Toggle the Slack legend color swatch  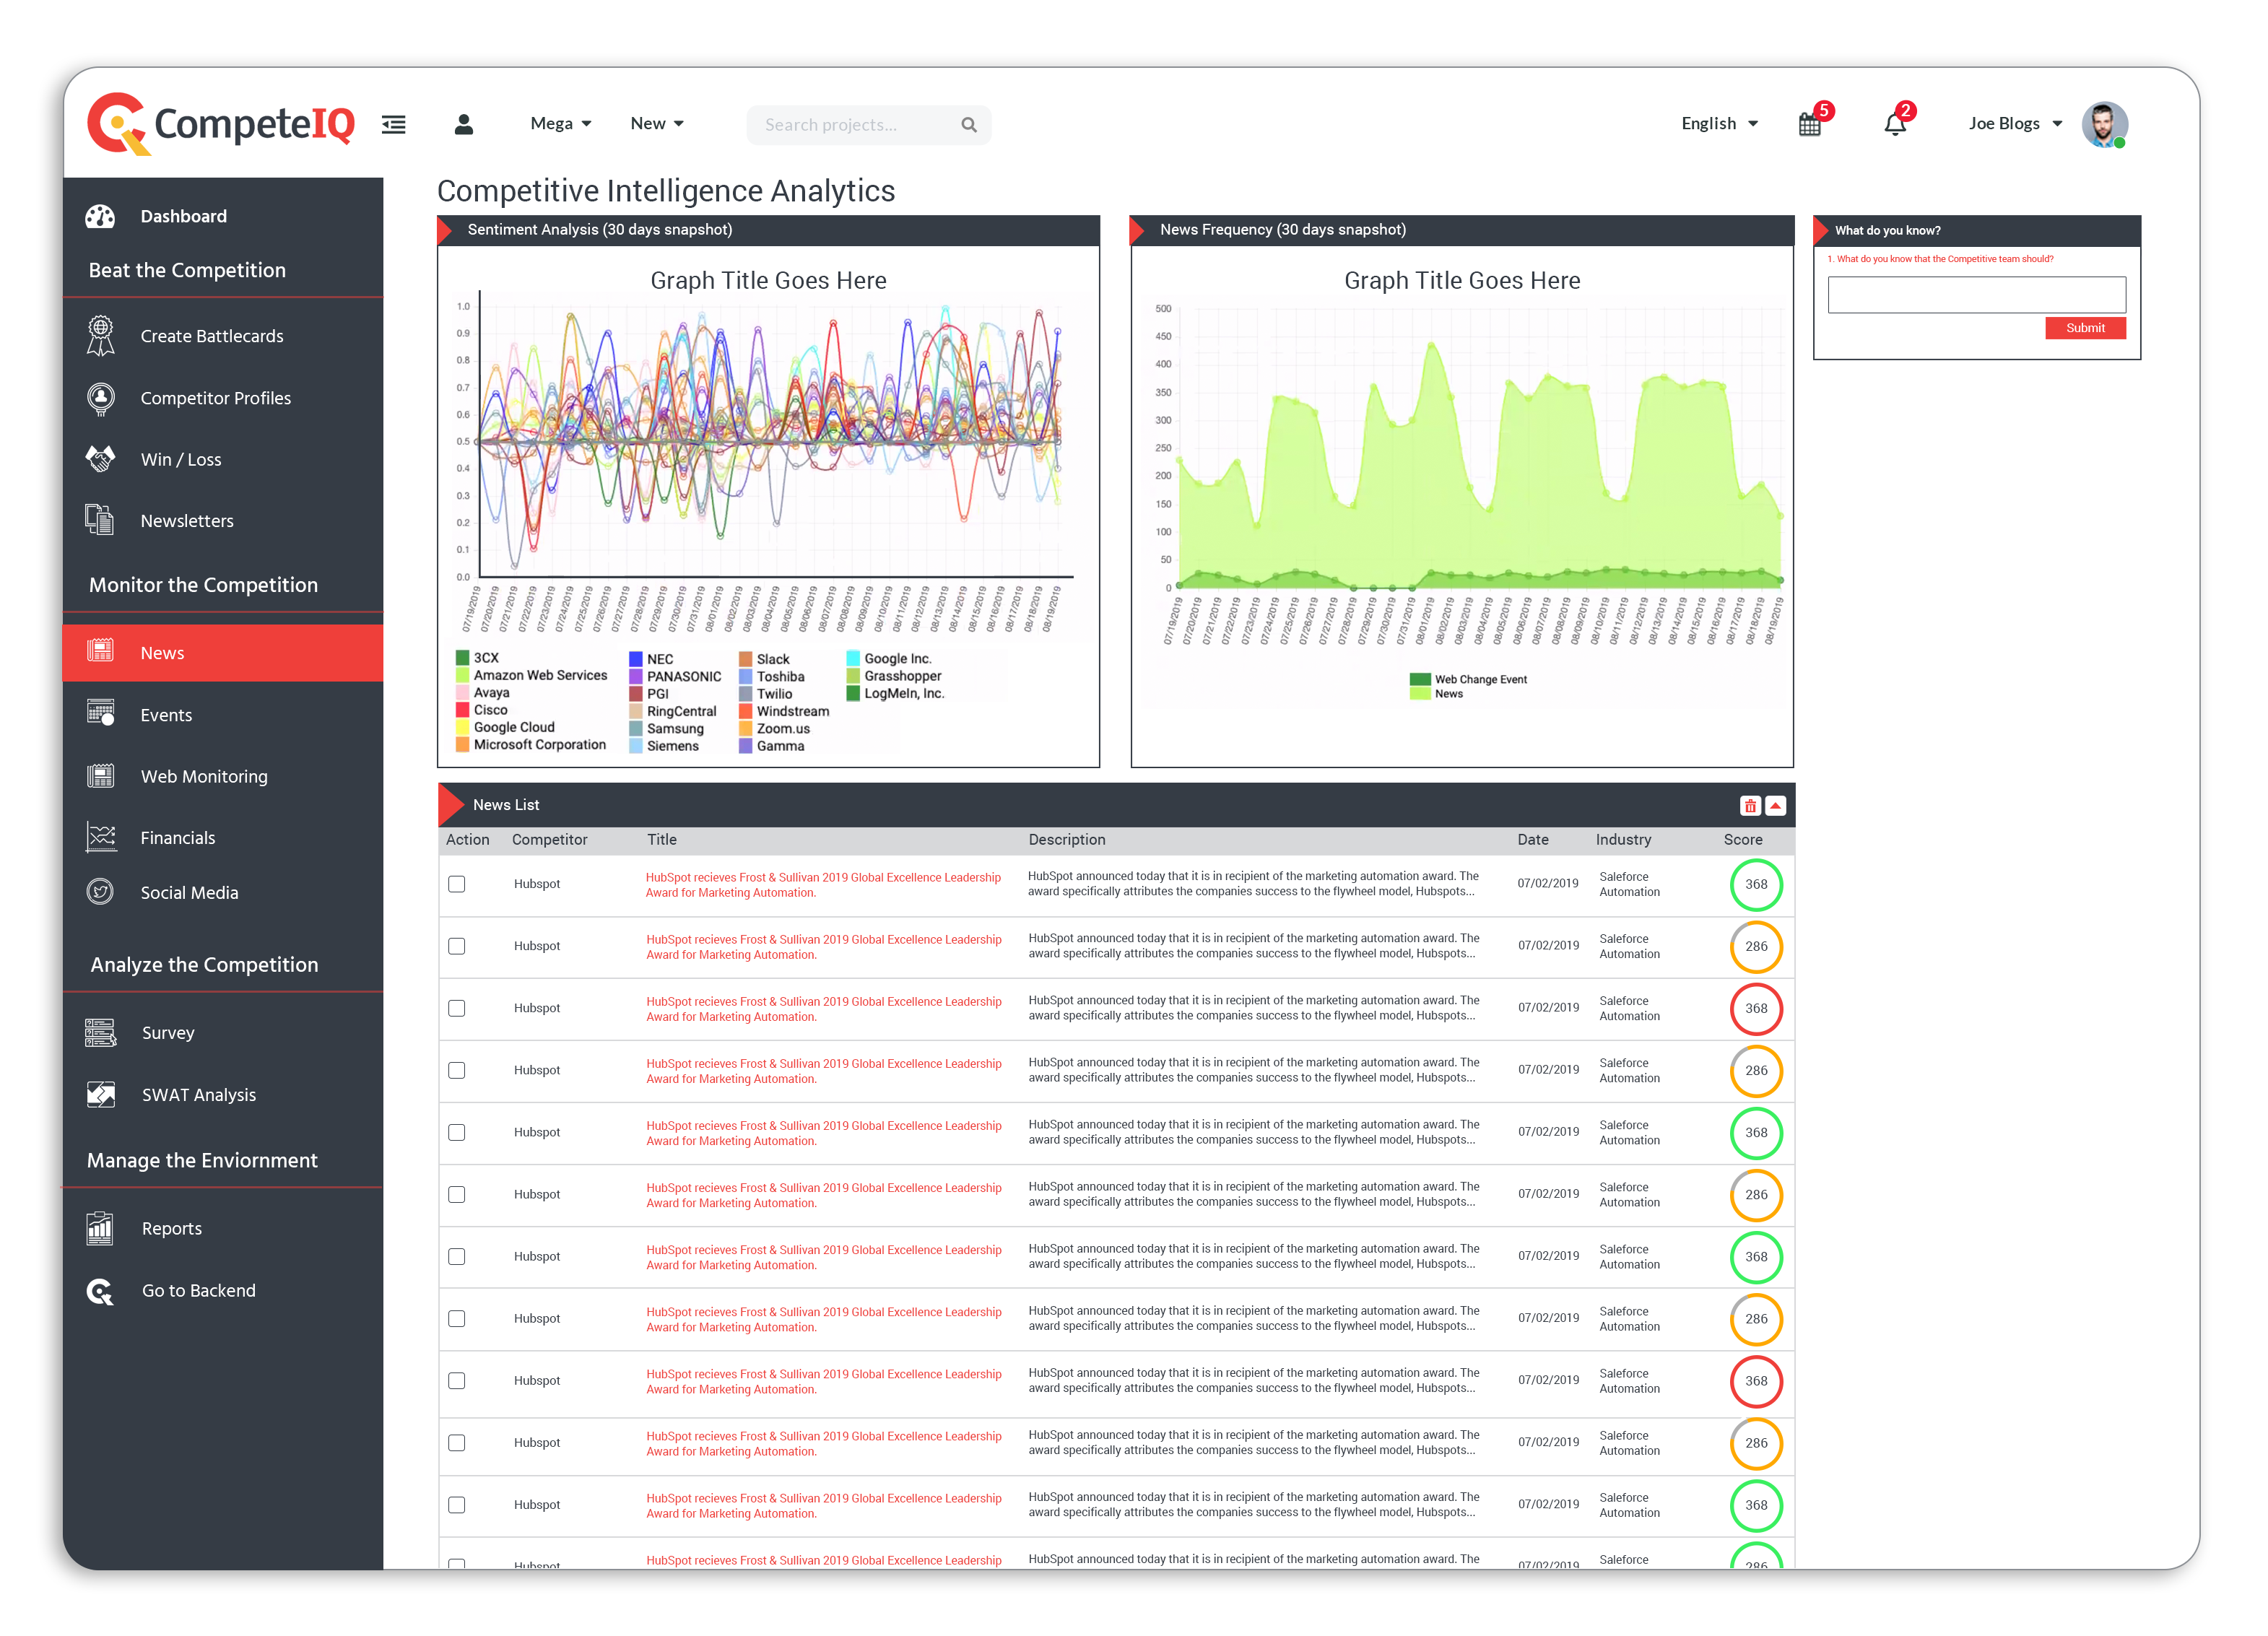coord(746,659)
